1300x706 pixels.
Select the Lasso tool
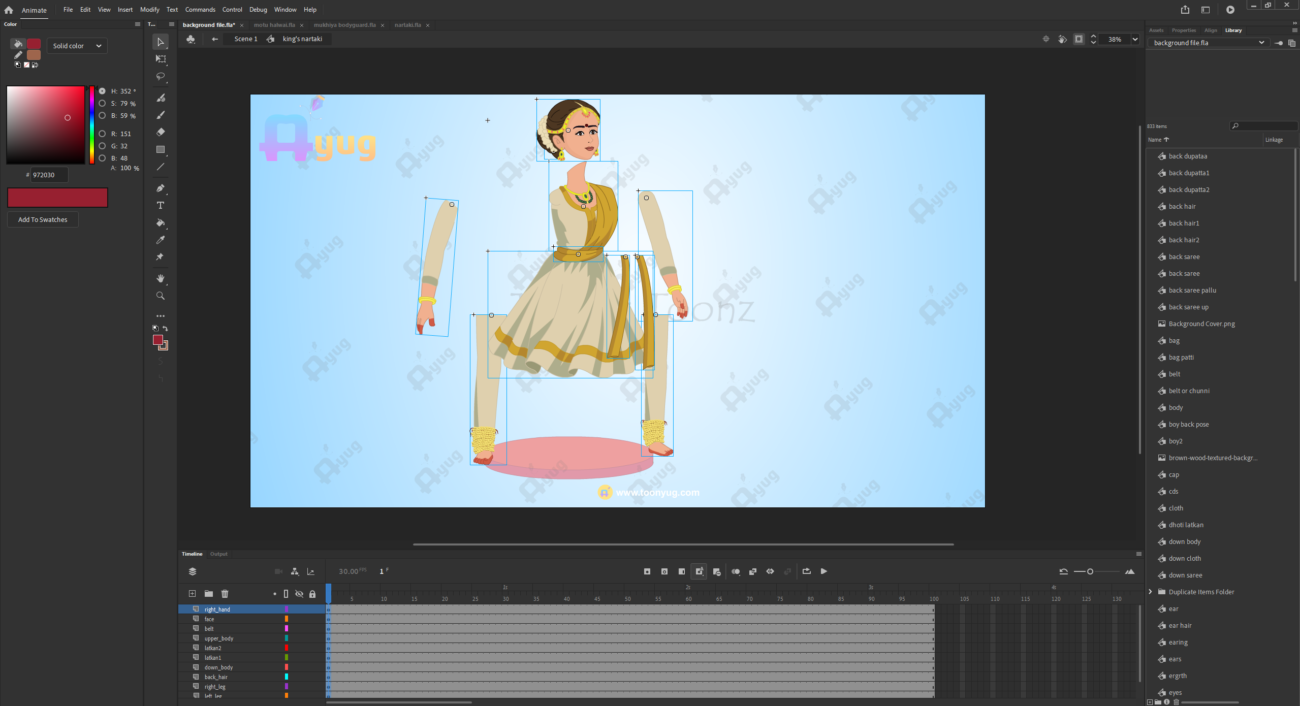tap(161, 76)
